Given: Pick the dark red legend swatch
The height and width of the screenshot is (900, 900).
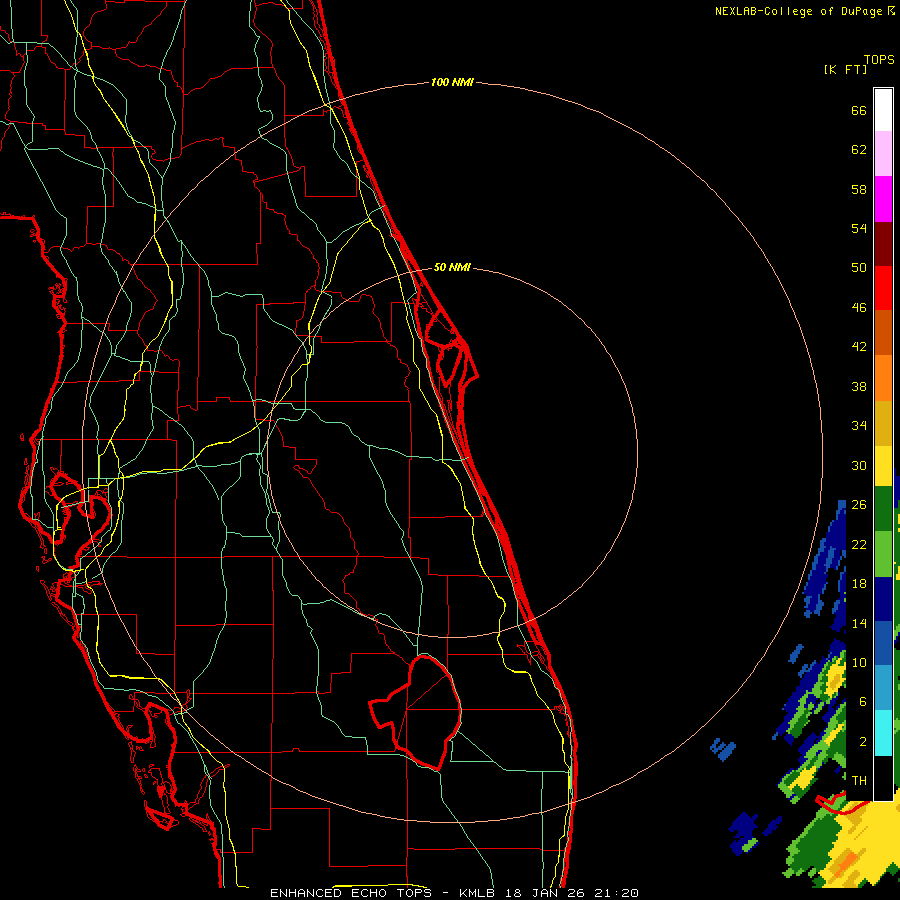Looking at the screenshot, I should coord(883,243).
